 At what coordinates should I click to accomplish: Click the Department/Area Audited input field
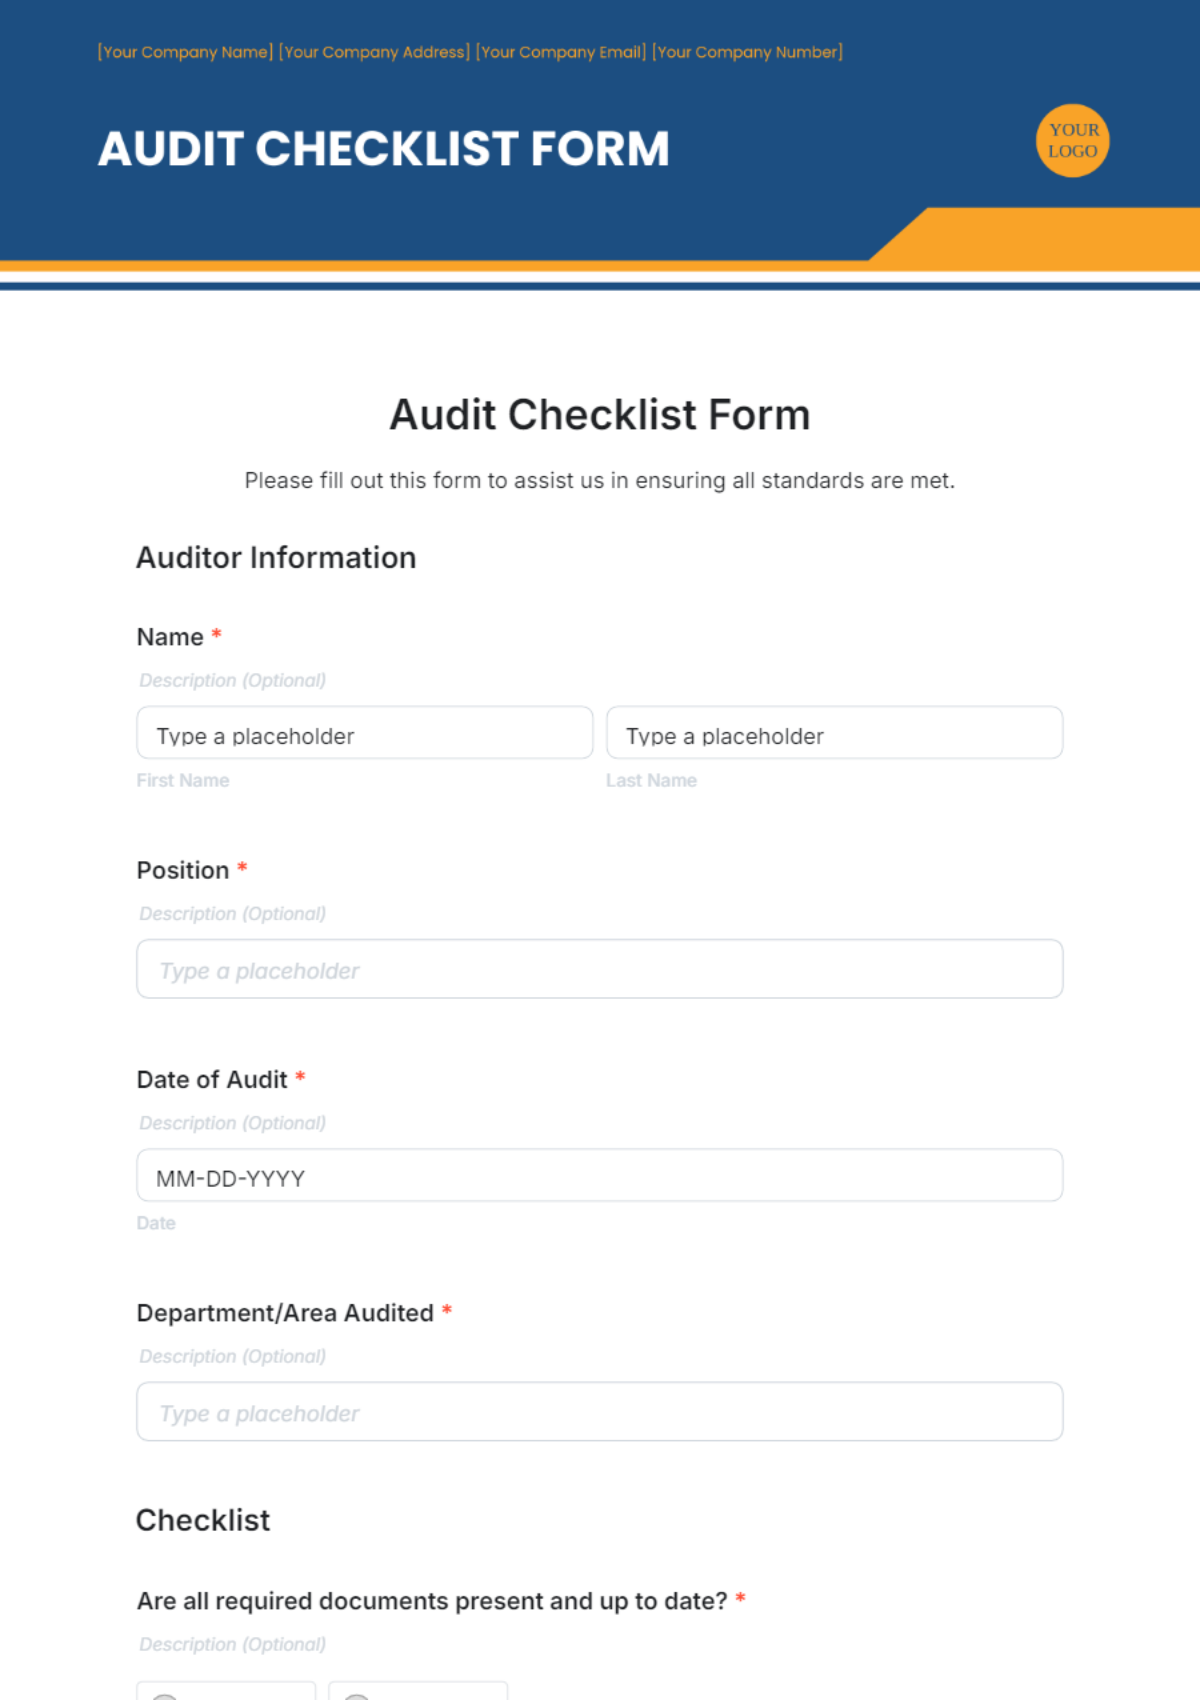(x=599, y=1412)
